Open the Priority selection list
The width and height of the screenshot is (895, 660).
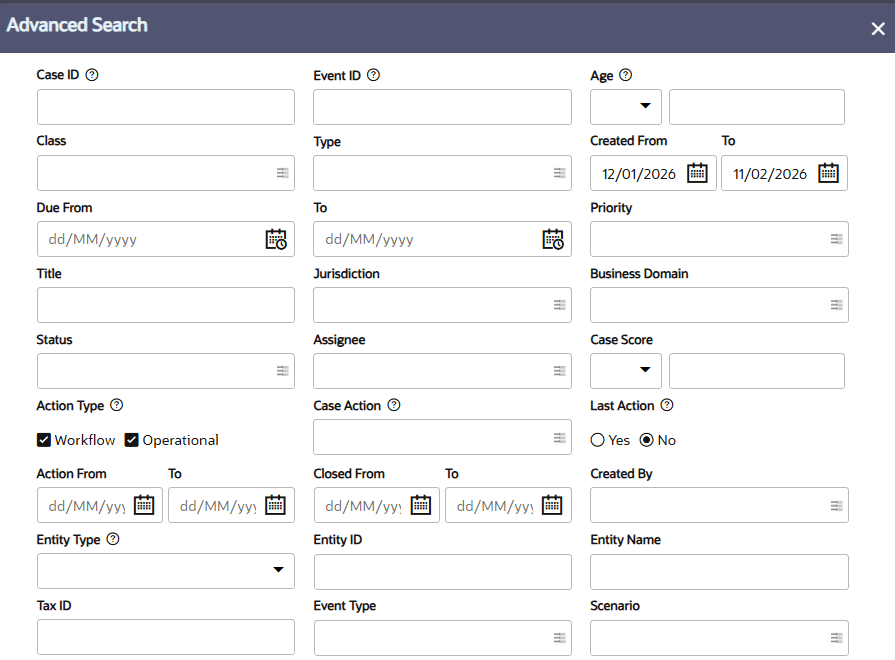(838, 239)
